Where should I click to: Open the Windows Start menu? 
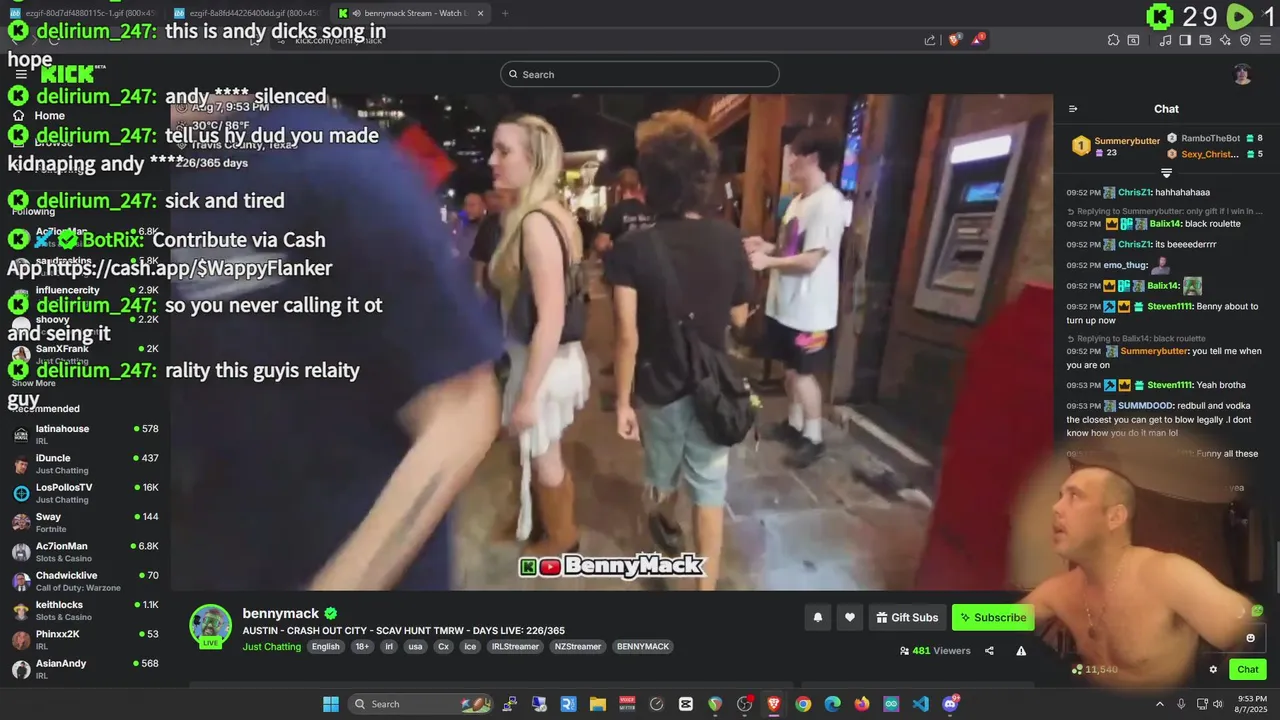tap(331, 704)
